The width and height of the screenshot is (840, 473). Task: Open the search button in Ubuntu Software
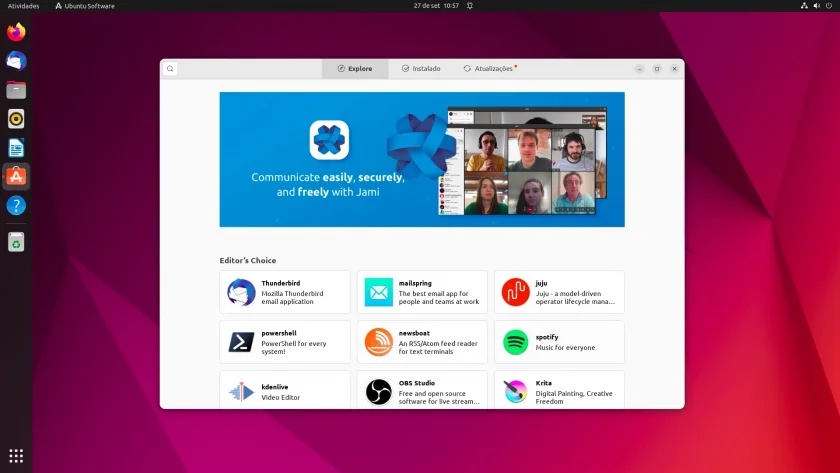[x=170, y=69]
